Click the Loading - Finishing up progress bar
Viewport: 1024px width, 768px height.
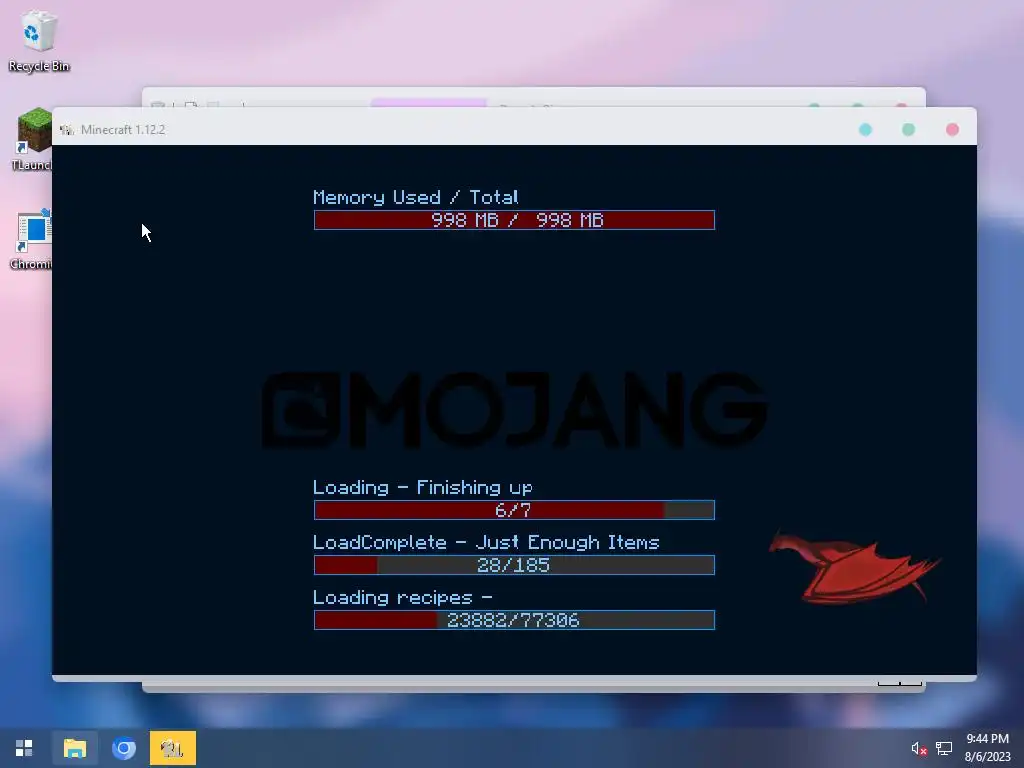pyautogui.click(x=514, y=510)
